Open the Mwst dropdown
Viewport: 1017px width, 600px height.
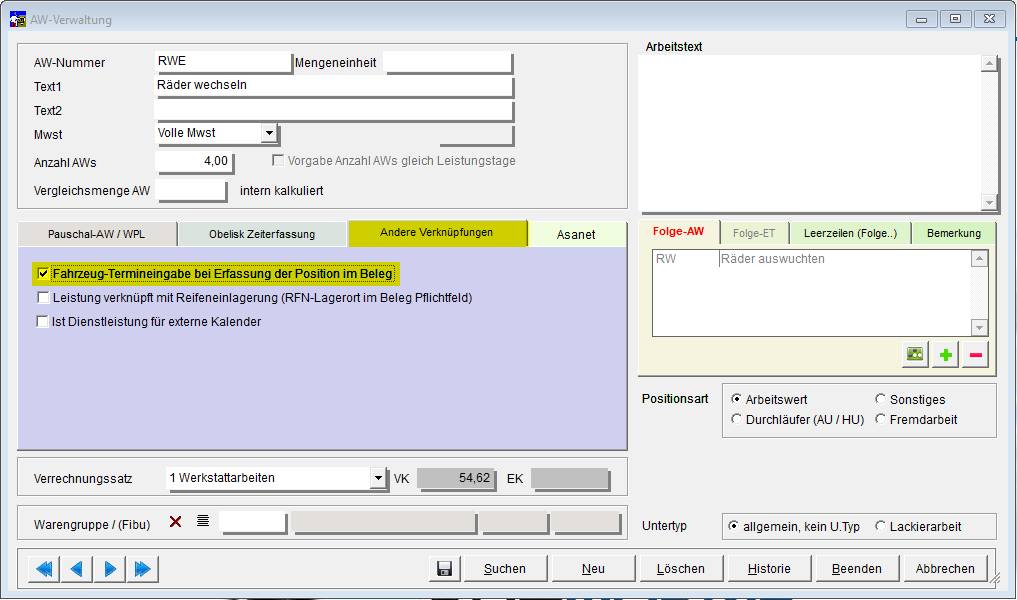tap(268, 133)
